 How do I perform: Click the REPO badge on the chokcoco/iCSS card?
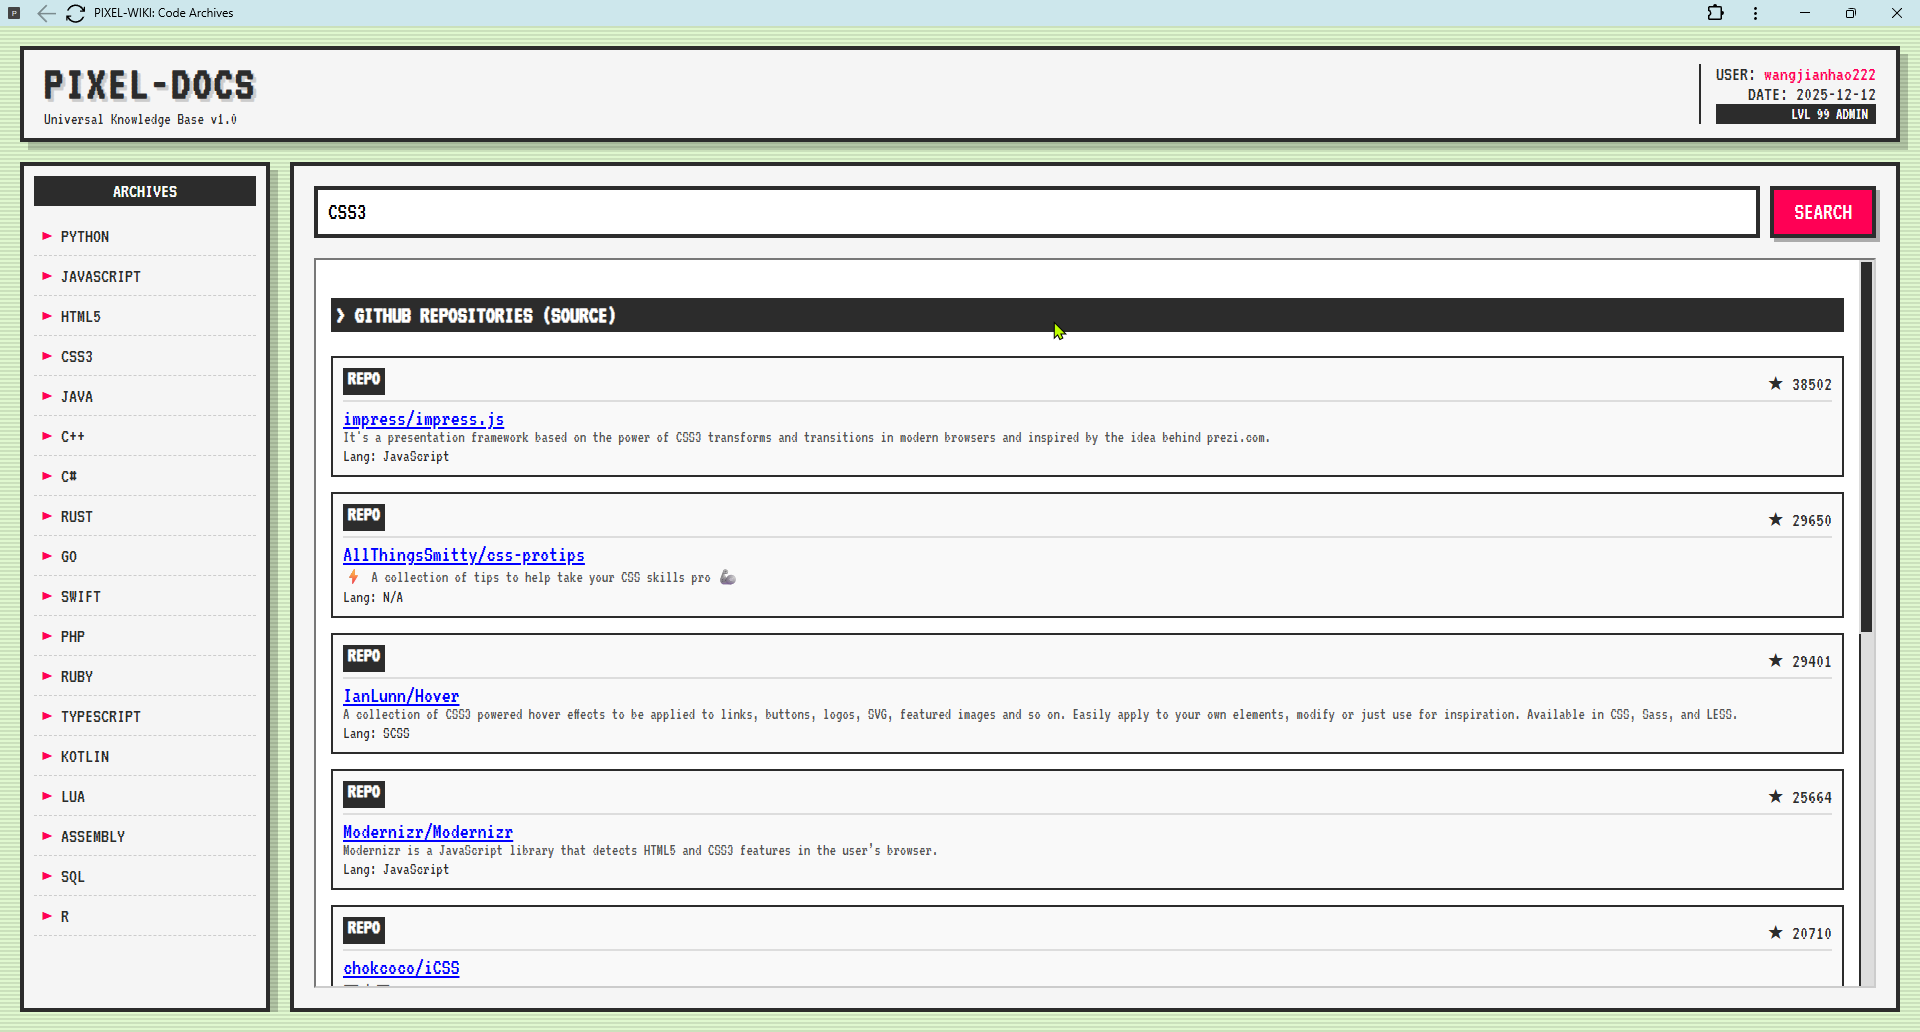tap(363, 929)
